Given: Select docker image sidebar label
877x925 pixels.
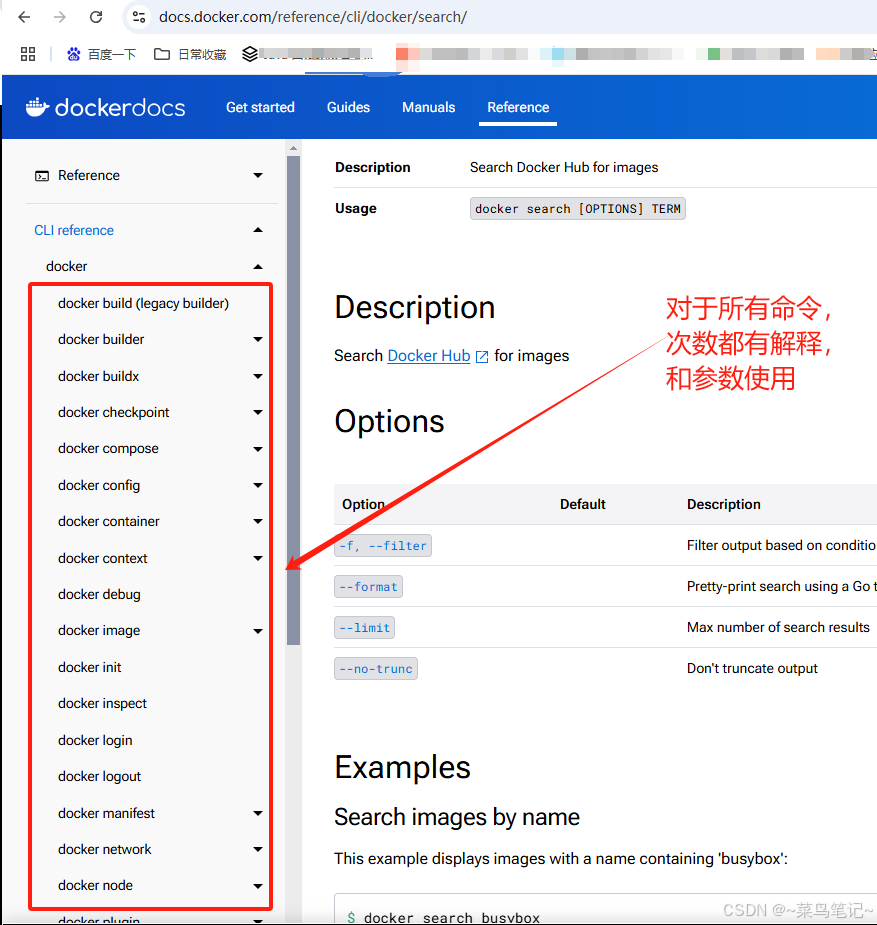Looking at the screenshot, I should pos(99,631).
